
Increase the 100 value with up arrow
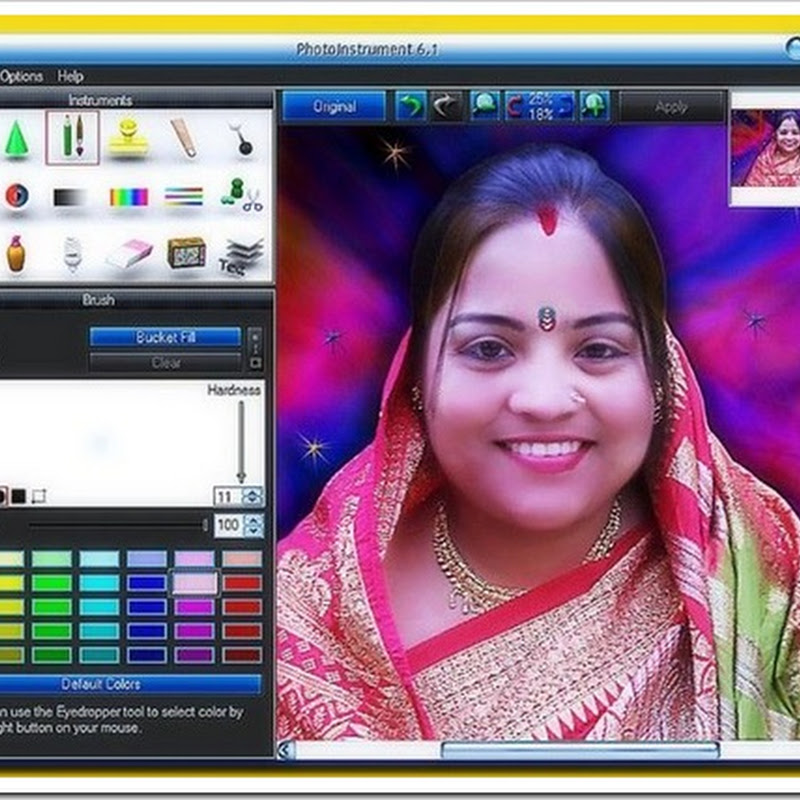(254, 520)
